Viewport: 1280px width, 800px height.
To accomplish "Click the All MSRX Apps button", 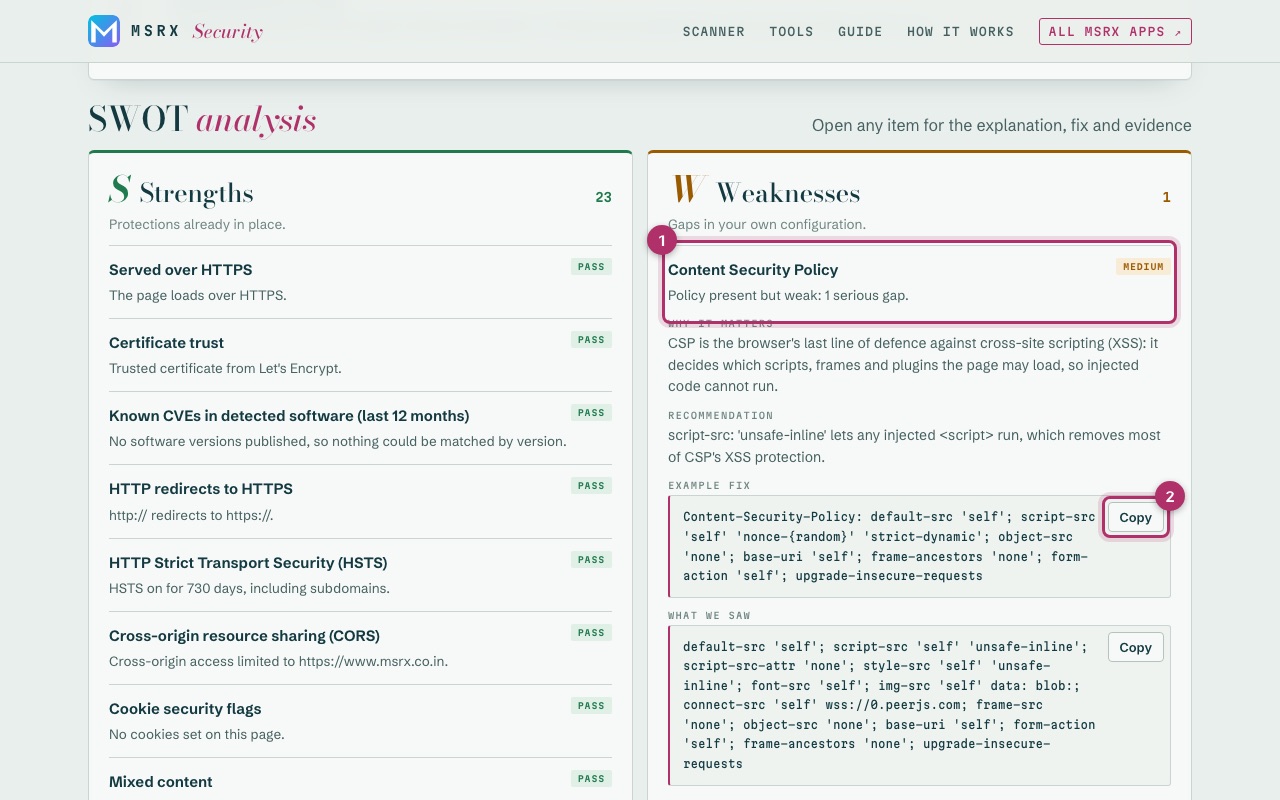I will pos(1115,32).
